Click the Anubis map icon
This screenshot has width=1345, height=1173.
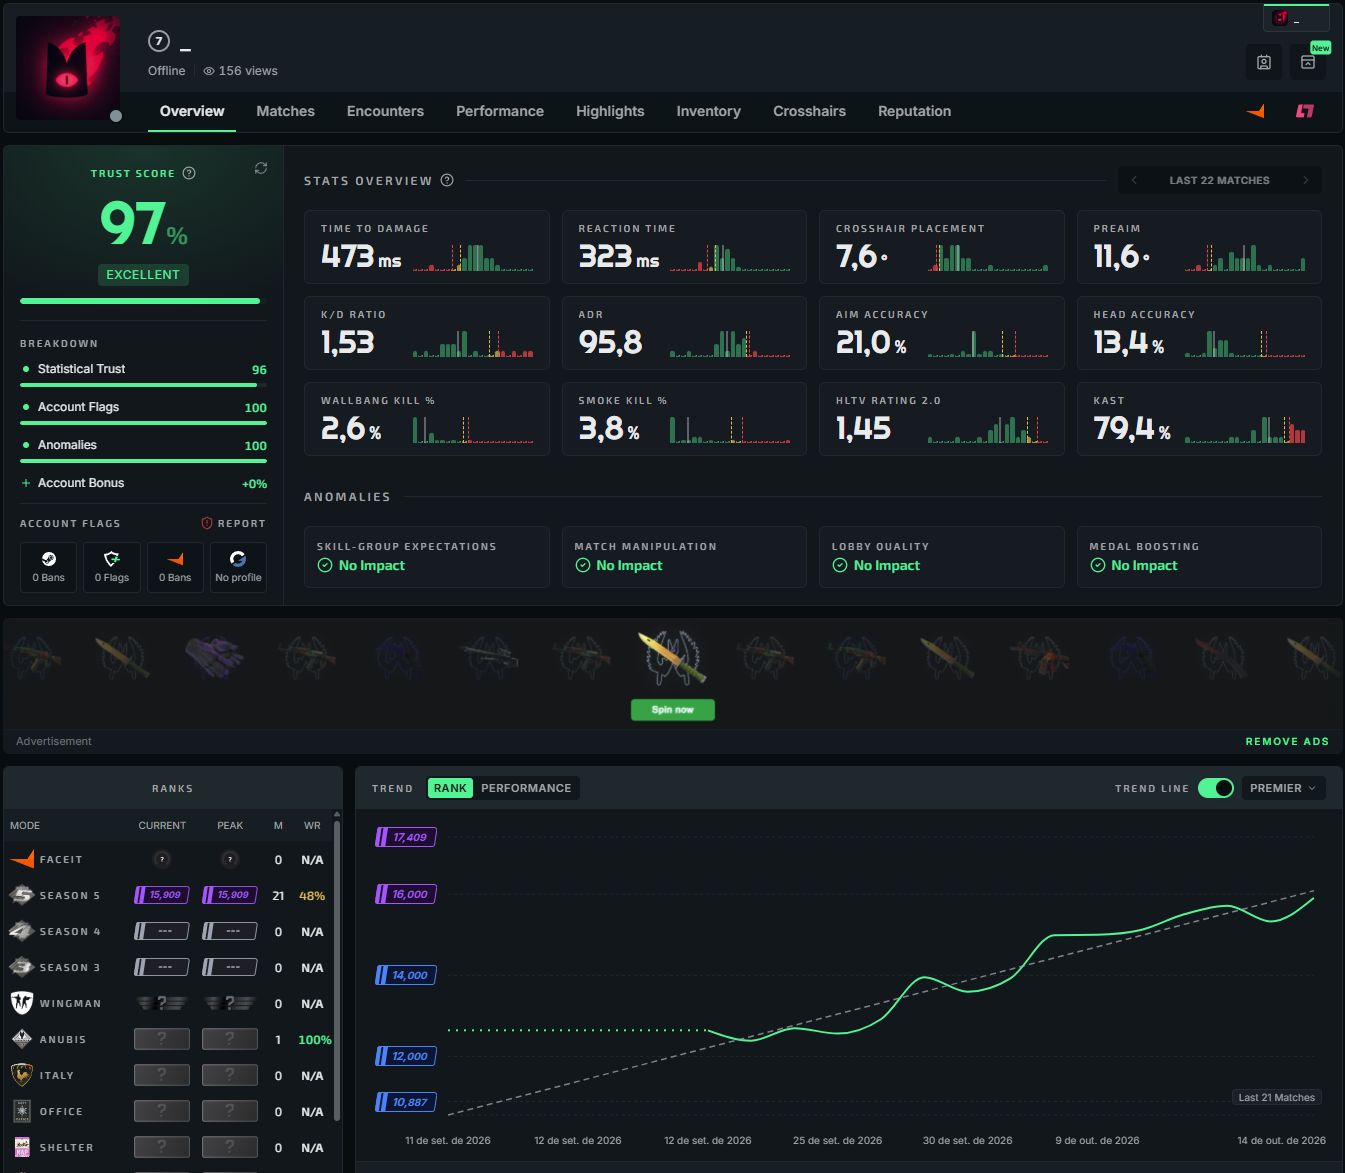(x=22, y=1039)
